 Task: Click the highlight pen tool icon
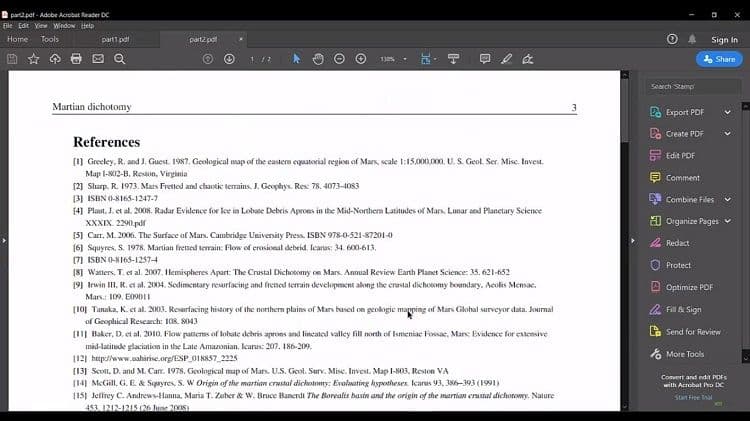coord(507,59)
